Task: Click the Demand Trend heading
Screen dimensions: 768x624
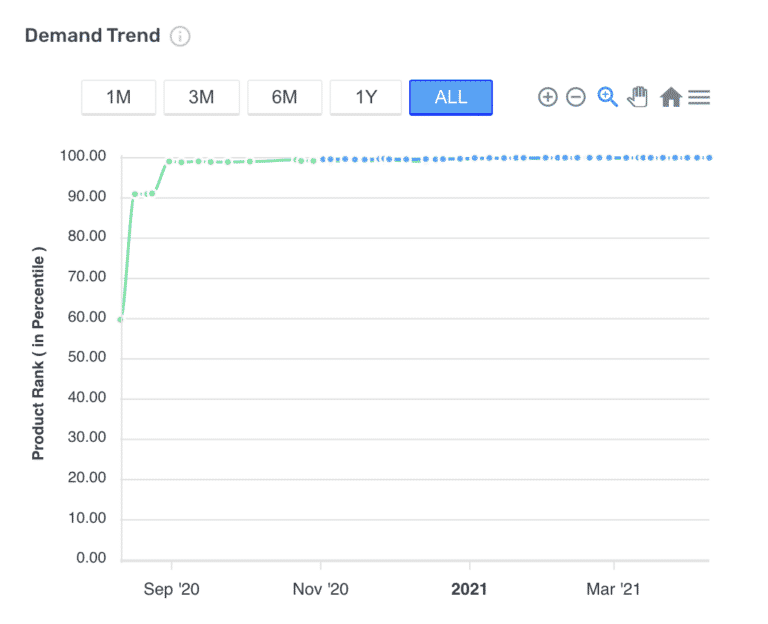Action: 92,36
